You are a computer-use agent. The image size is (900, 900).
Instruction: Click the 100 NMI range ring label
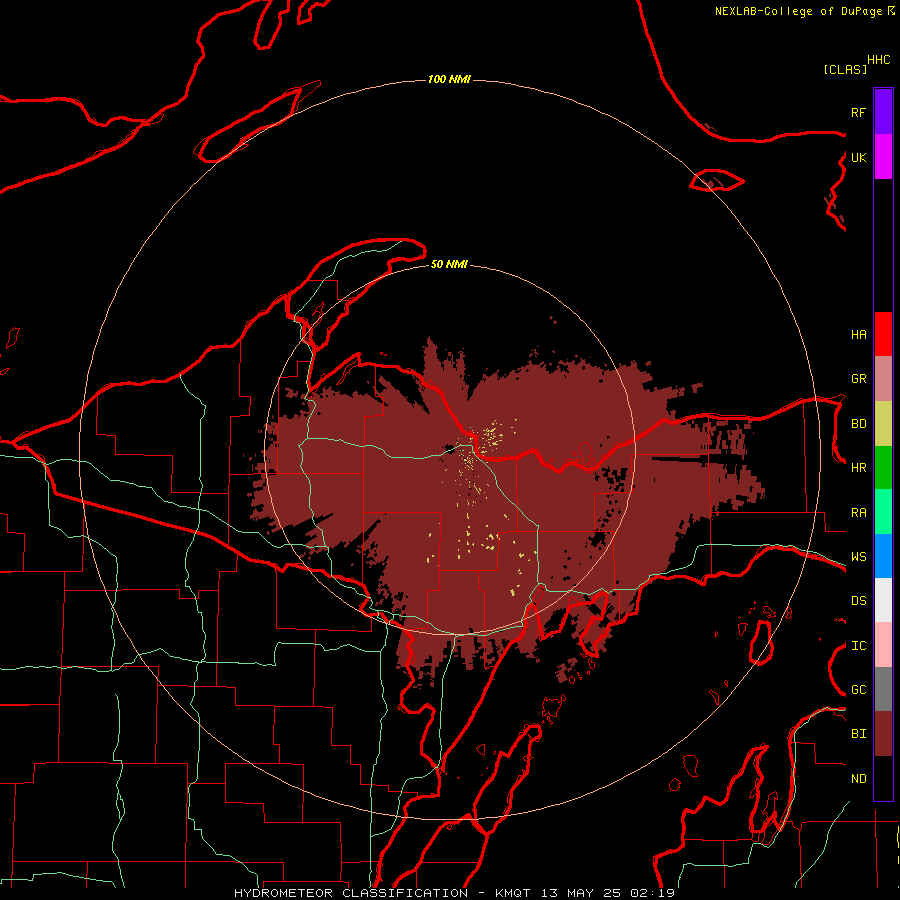[x=449, y=79]
